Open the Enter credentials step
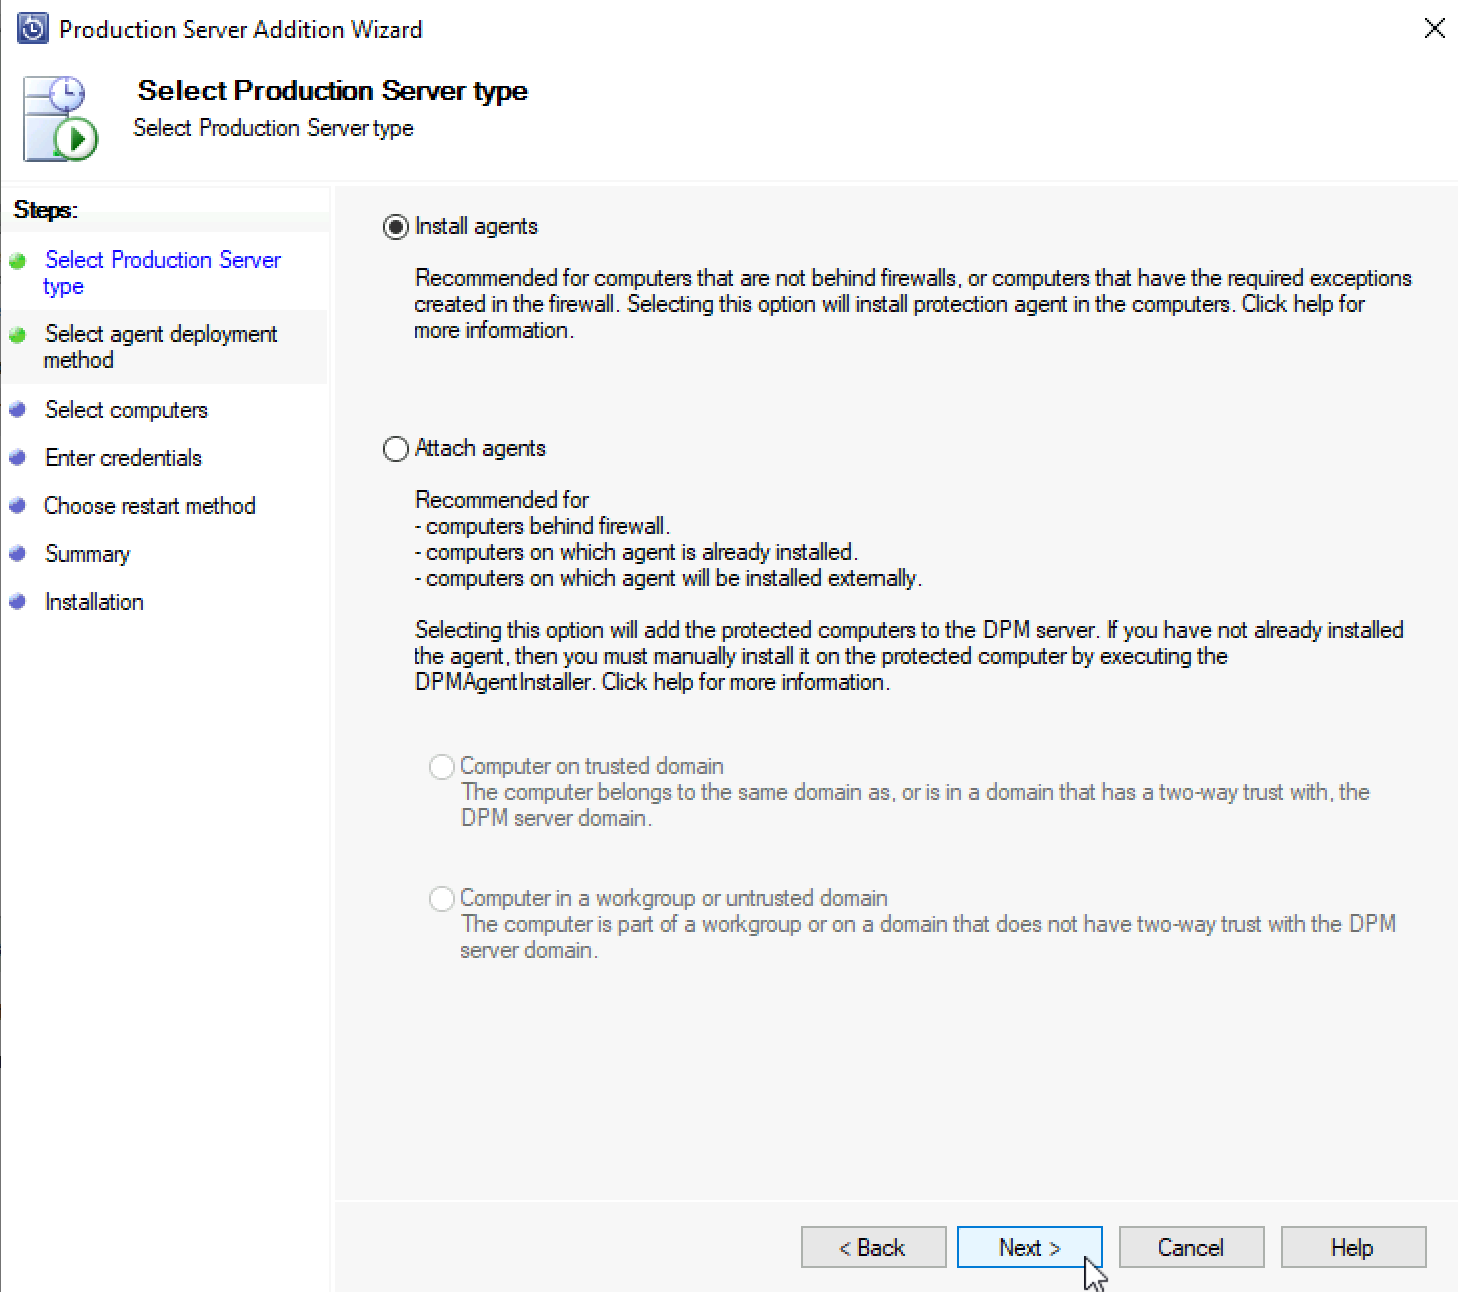 [123, 458]
